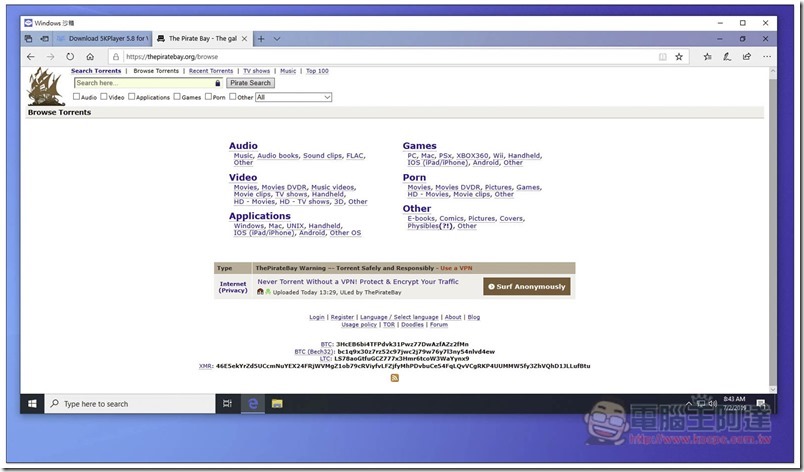The height and width of the screenshot is (472, 804).
Task: Open Task View on taskbar
Action: tap(227, 404)
